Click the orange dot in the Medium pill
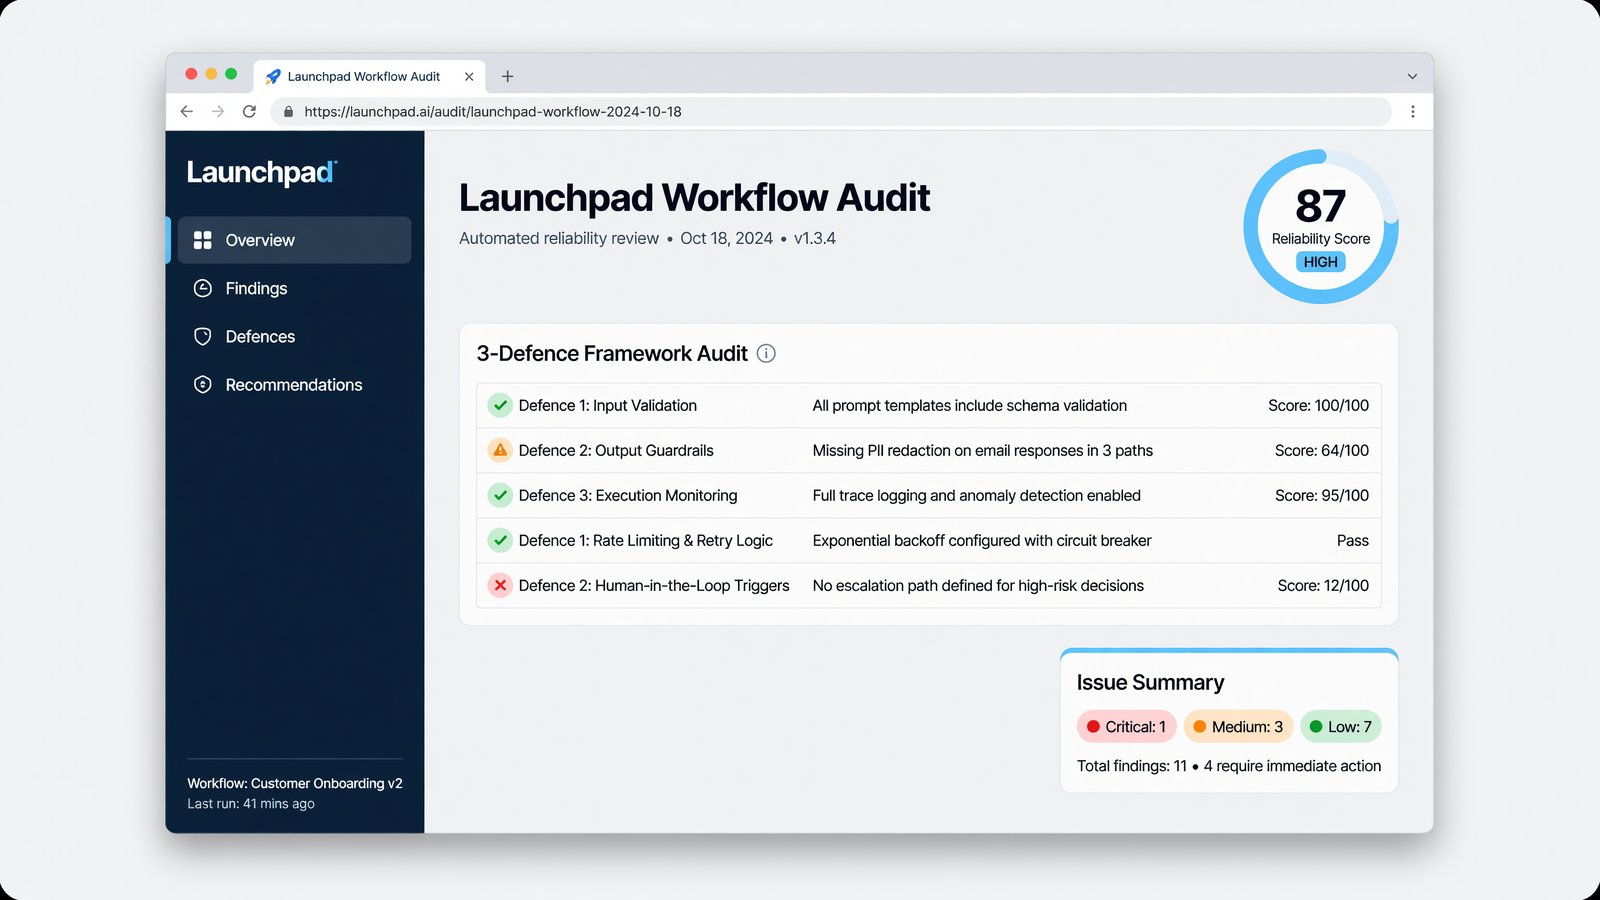Viewport: 1600px width, 900px height. (x=1199, y=727)
